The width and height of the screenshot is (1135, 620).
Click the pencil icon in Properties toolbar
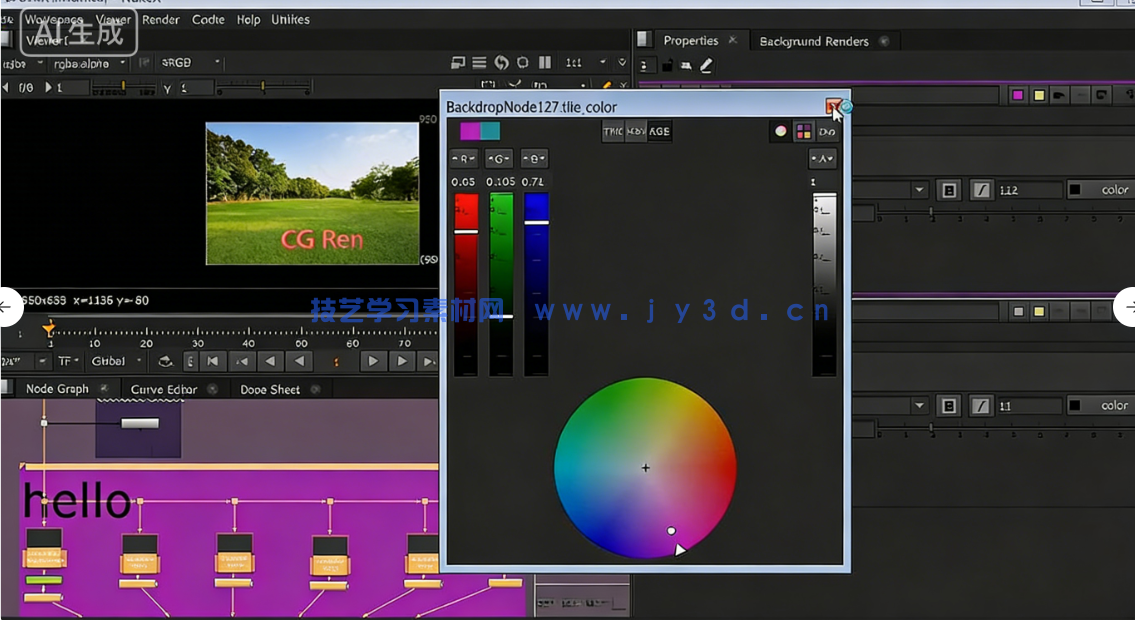(x=706, y=65)
